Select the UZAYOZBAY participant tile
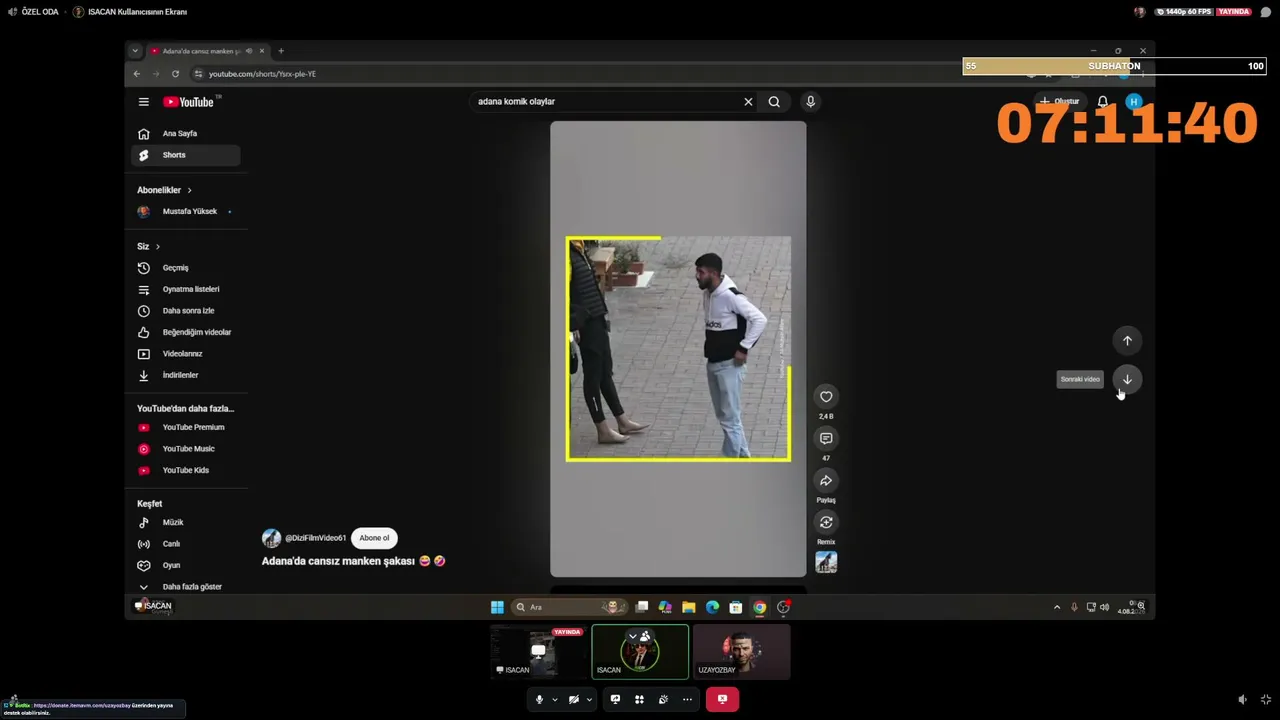 tap(741, 652)
